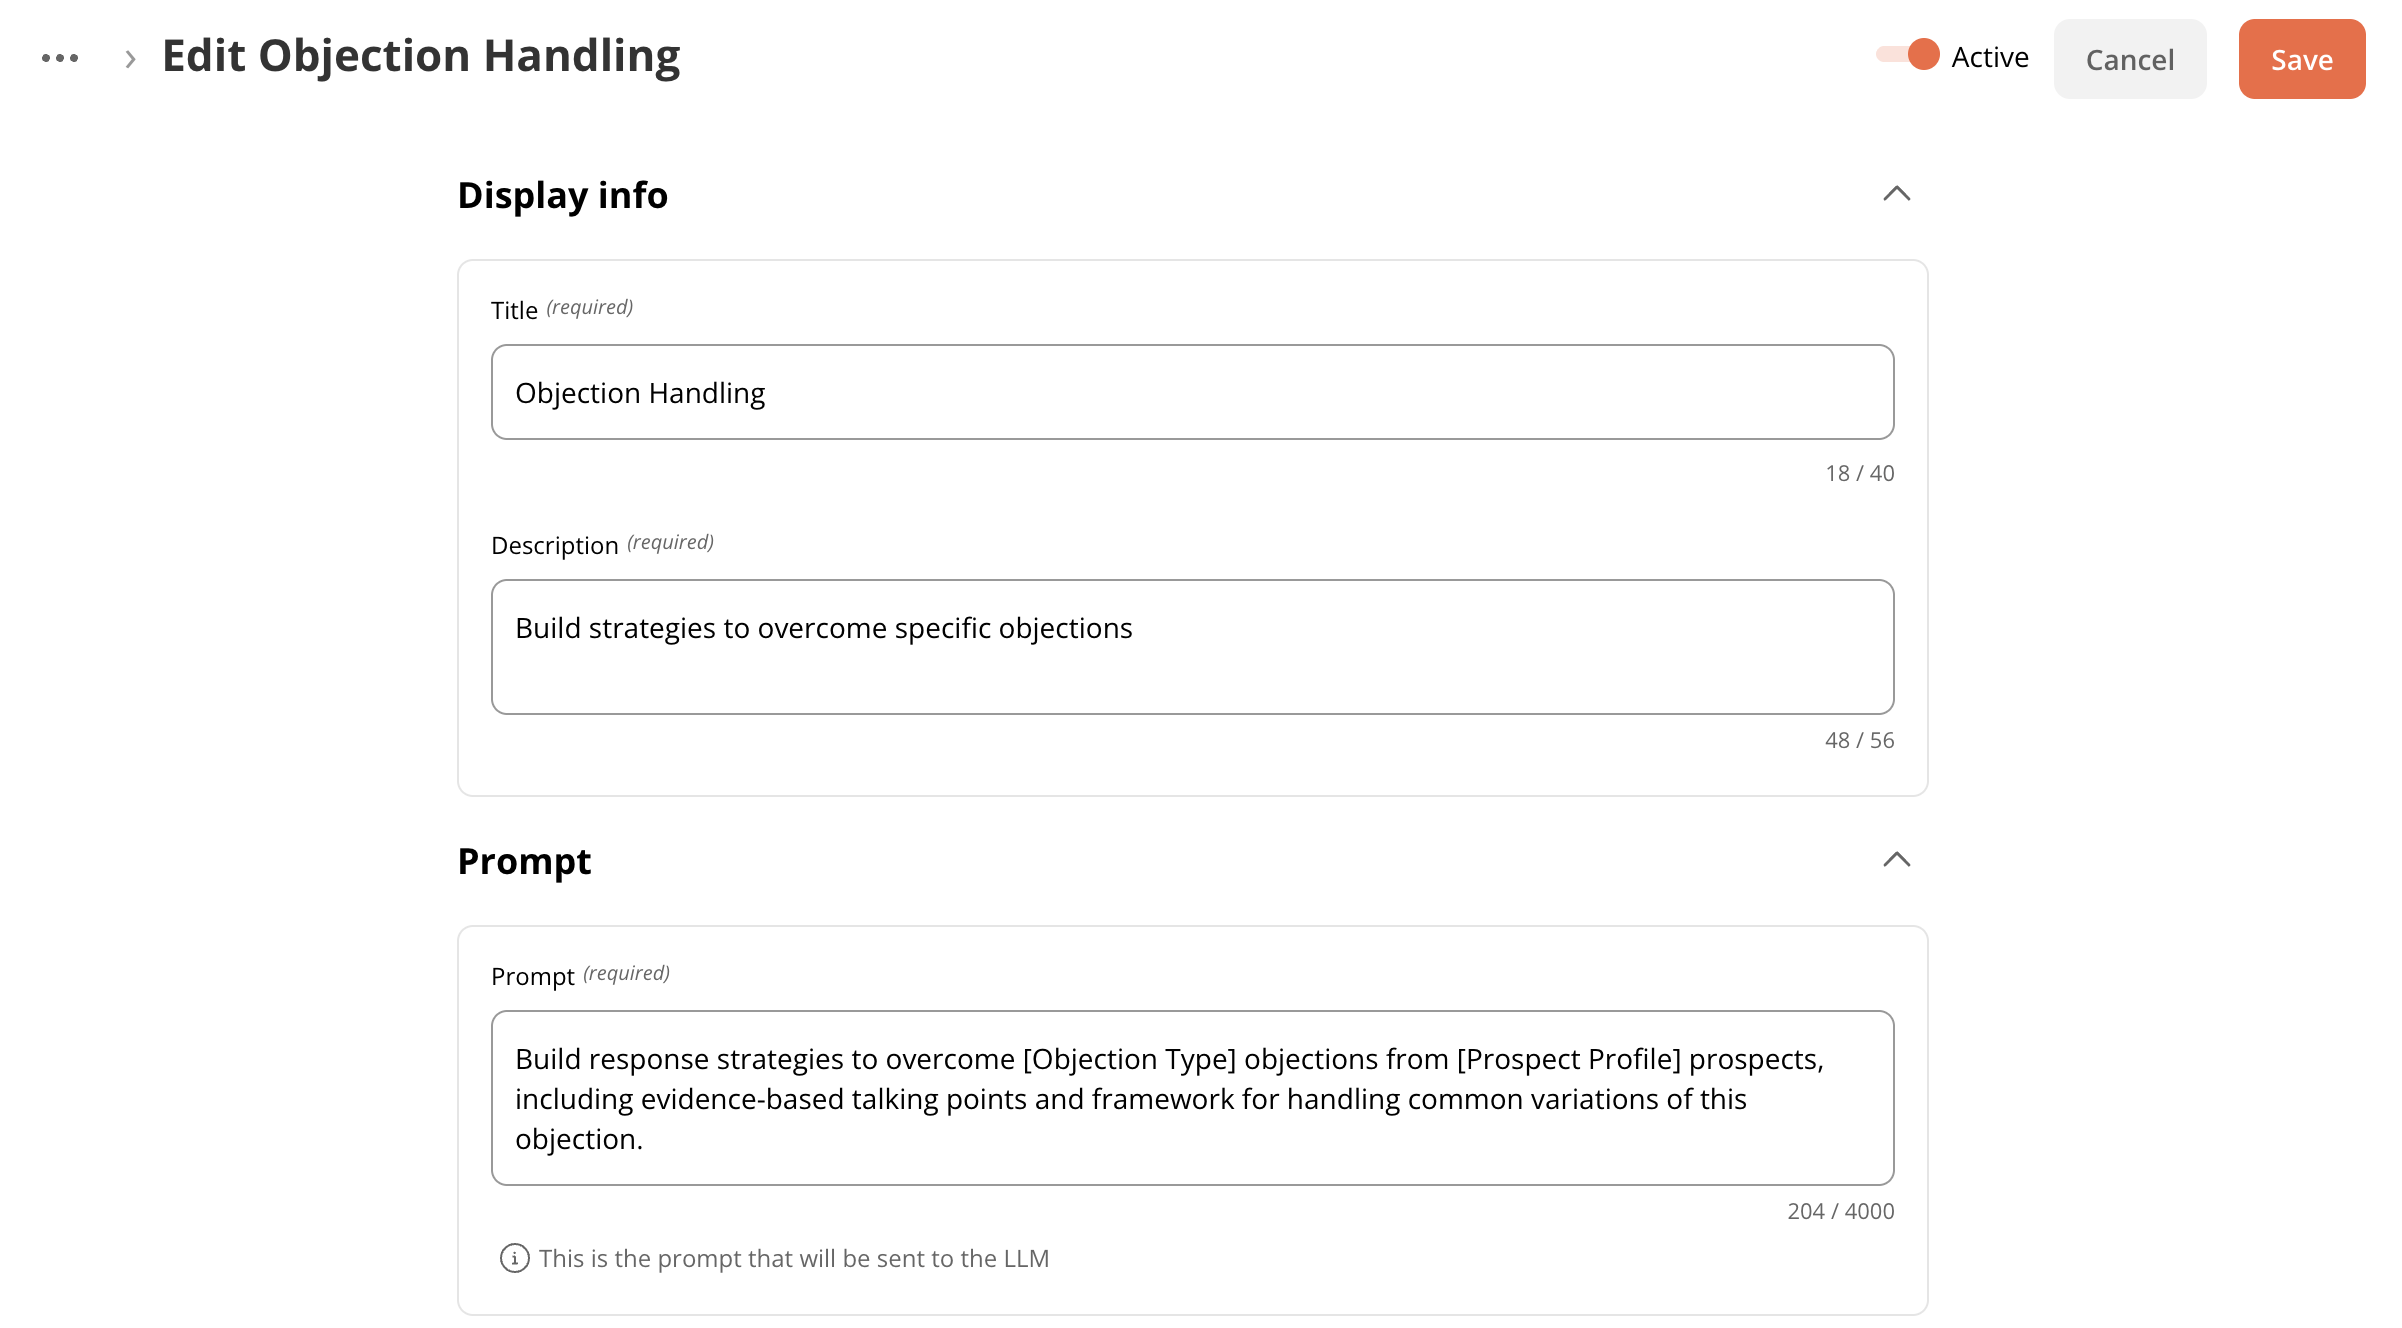Click the Description required label
Screen dimensions: 2402x1328
point(602,544)
